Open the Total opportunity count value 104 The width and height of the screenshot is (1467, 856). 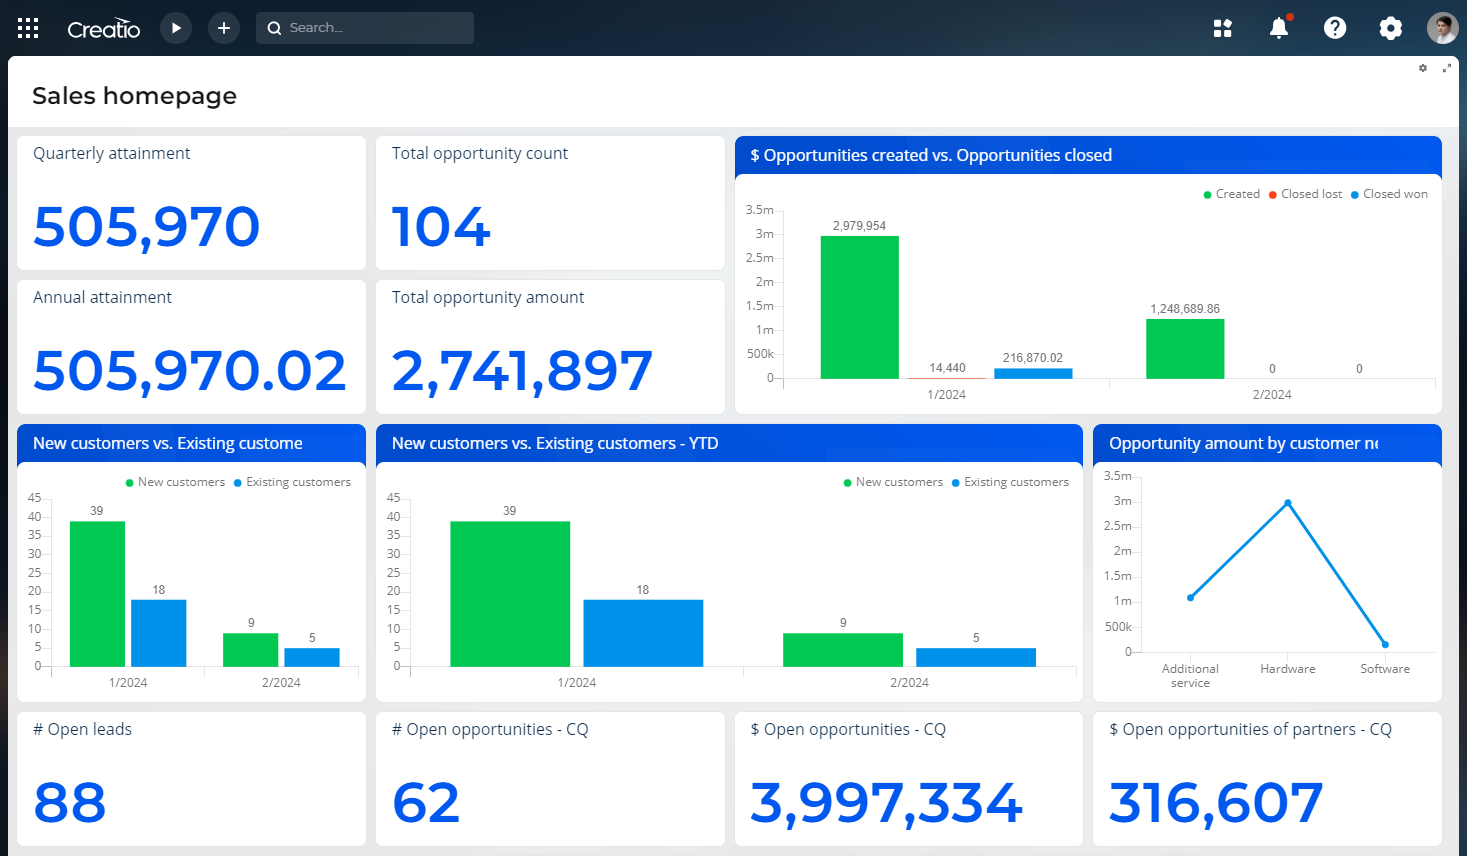(441, 227)
